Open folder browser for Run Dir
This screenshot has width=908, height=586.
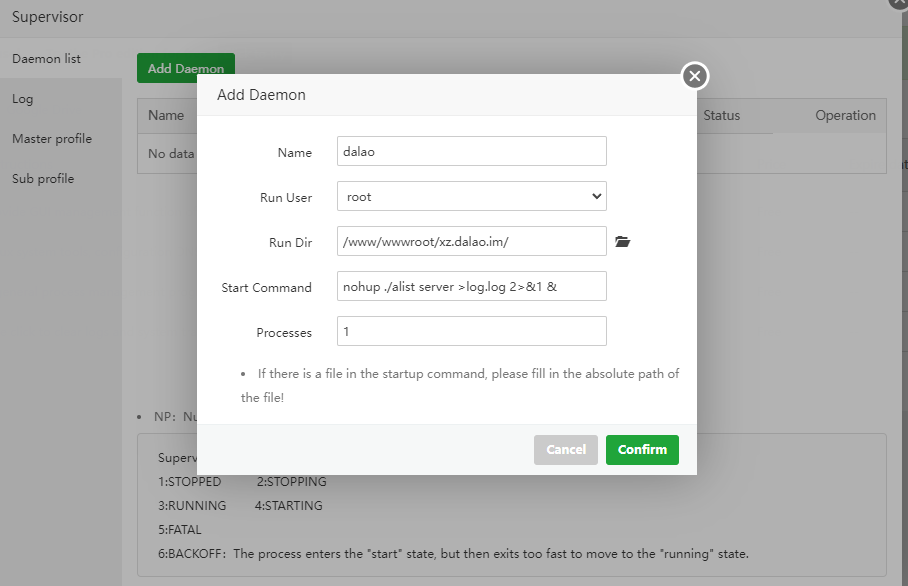coord(622,242)
